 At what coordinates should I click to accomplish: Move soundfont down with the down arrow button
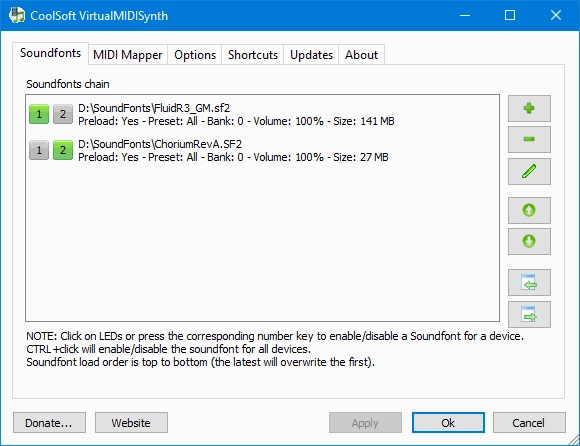[x=529, y=241]
